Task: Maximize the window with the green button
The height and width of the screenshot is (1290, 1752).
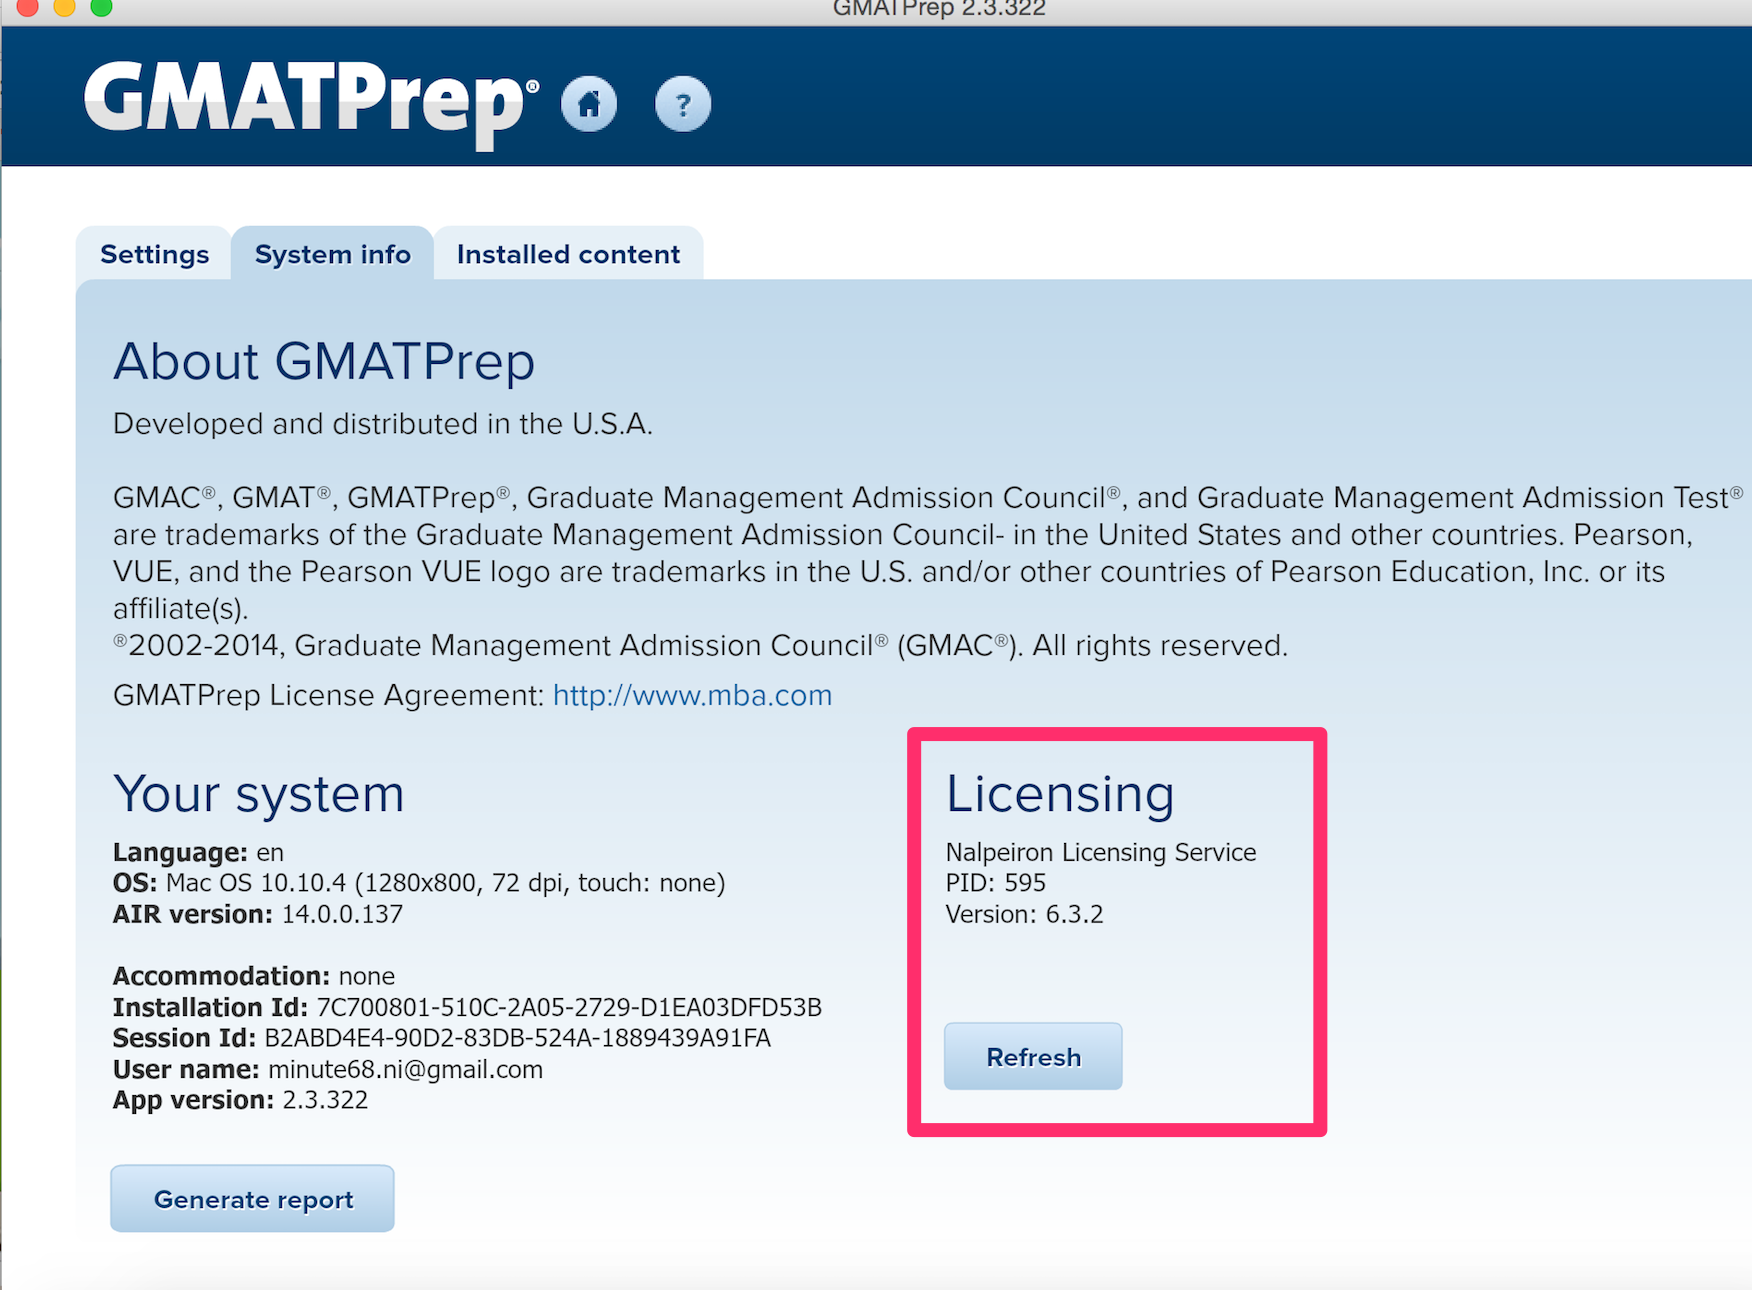Action: (101, 7)
